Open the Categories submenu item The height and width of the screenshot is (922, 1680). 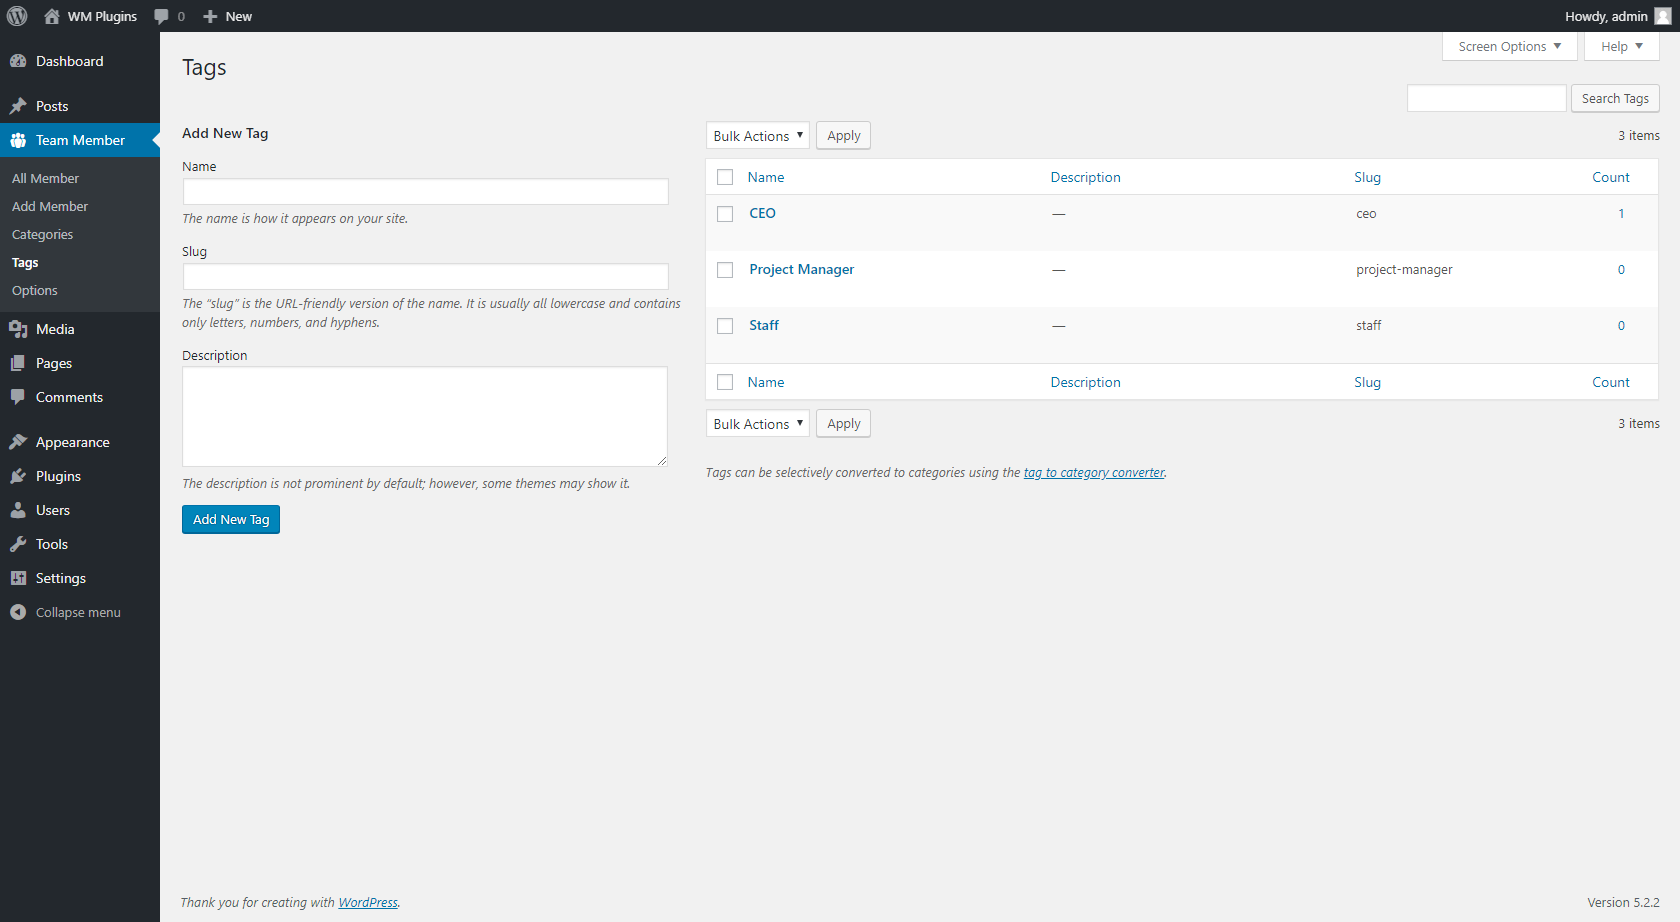point(42,234)
